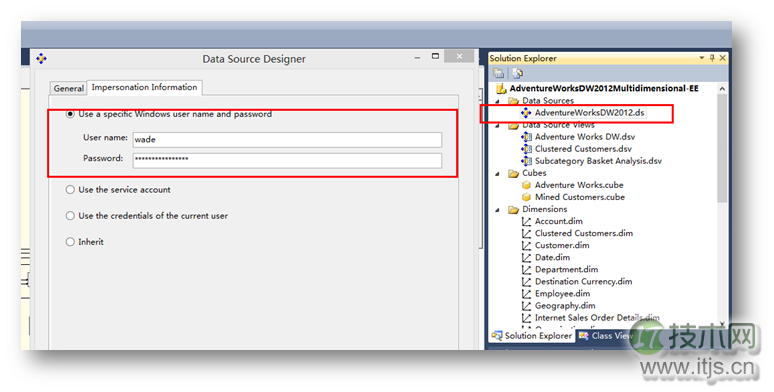Select the AdventureWorksDW2012.ds file name
This screenshot has width=774, height=392.
pyautogui.click(x=589, y=113)
